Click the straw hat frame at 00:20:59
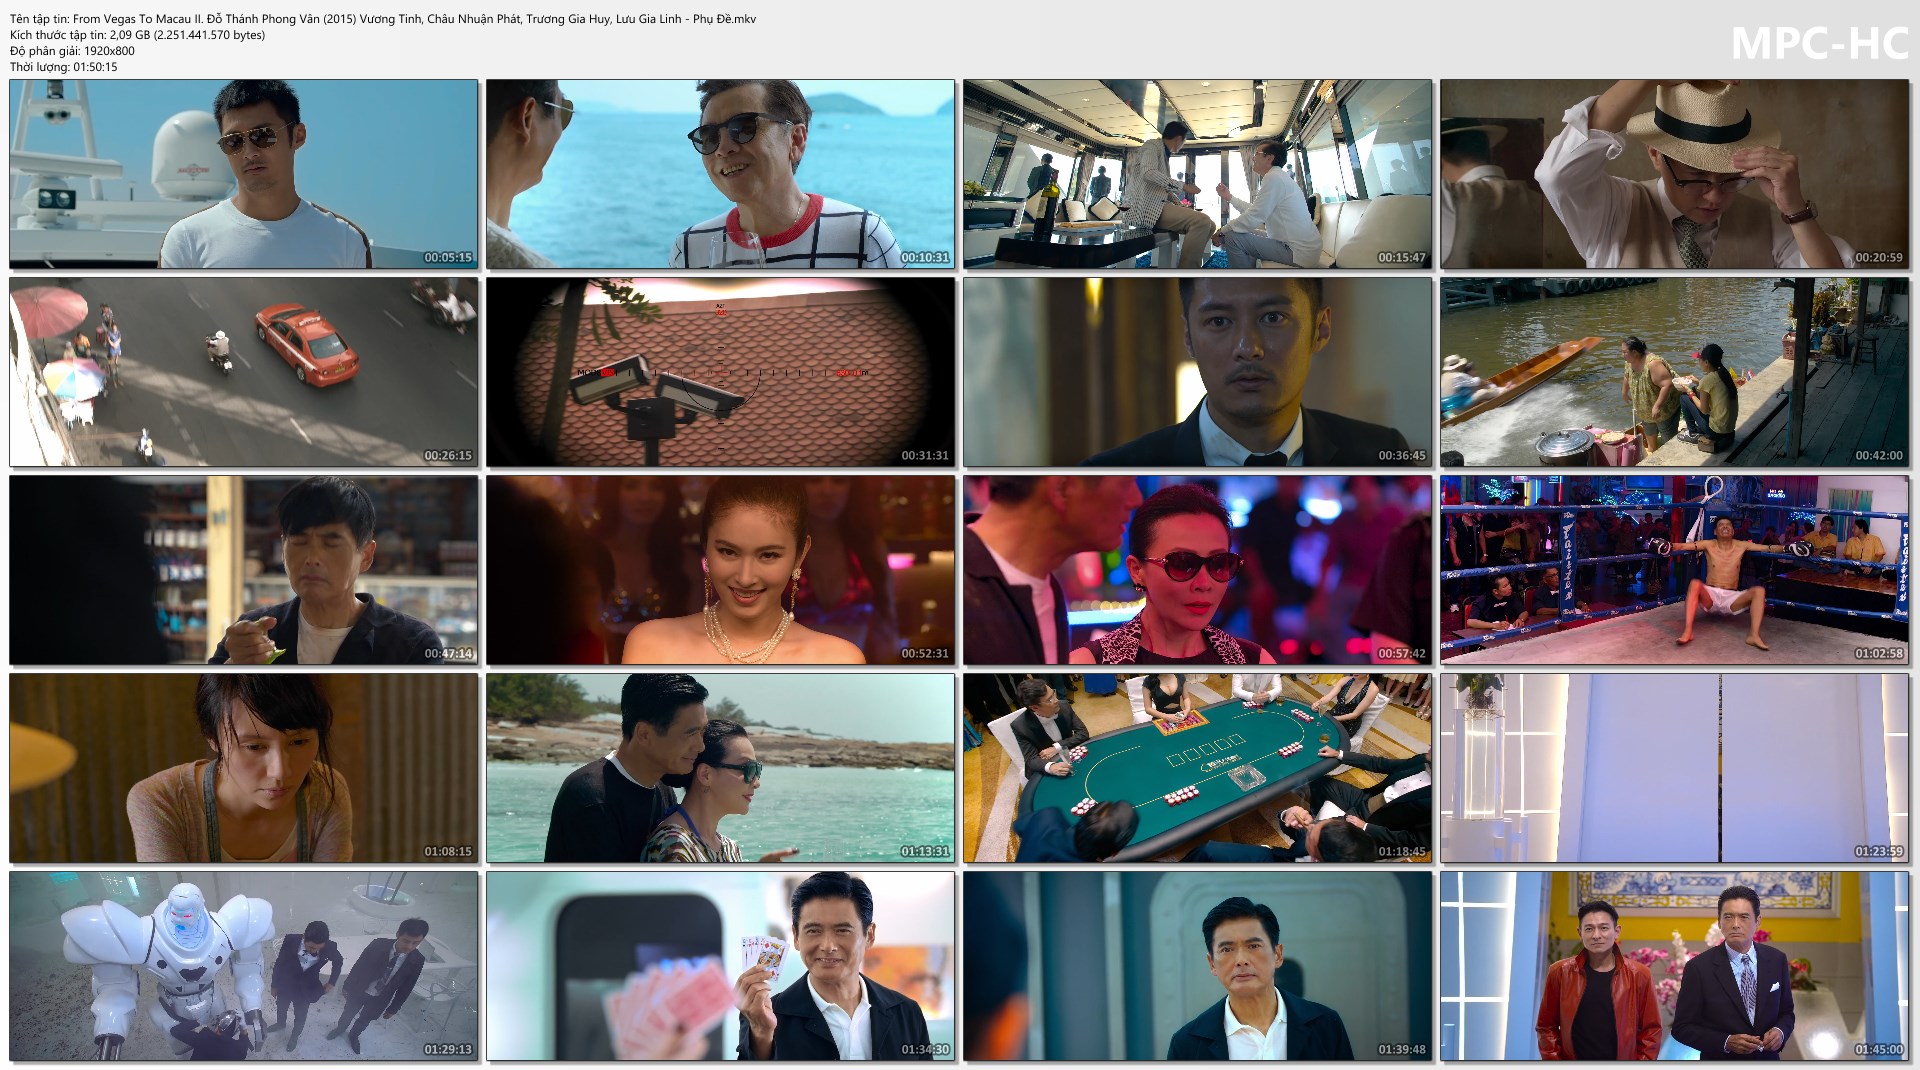 [x=1675, y=174]
